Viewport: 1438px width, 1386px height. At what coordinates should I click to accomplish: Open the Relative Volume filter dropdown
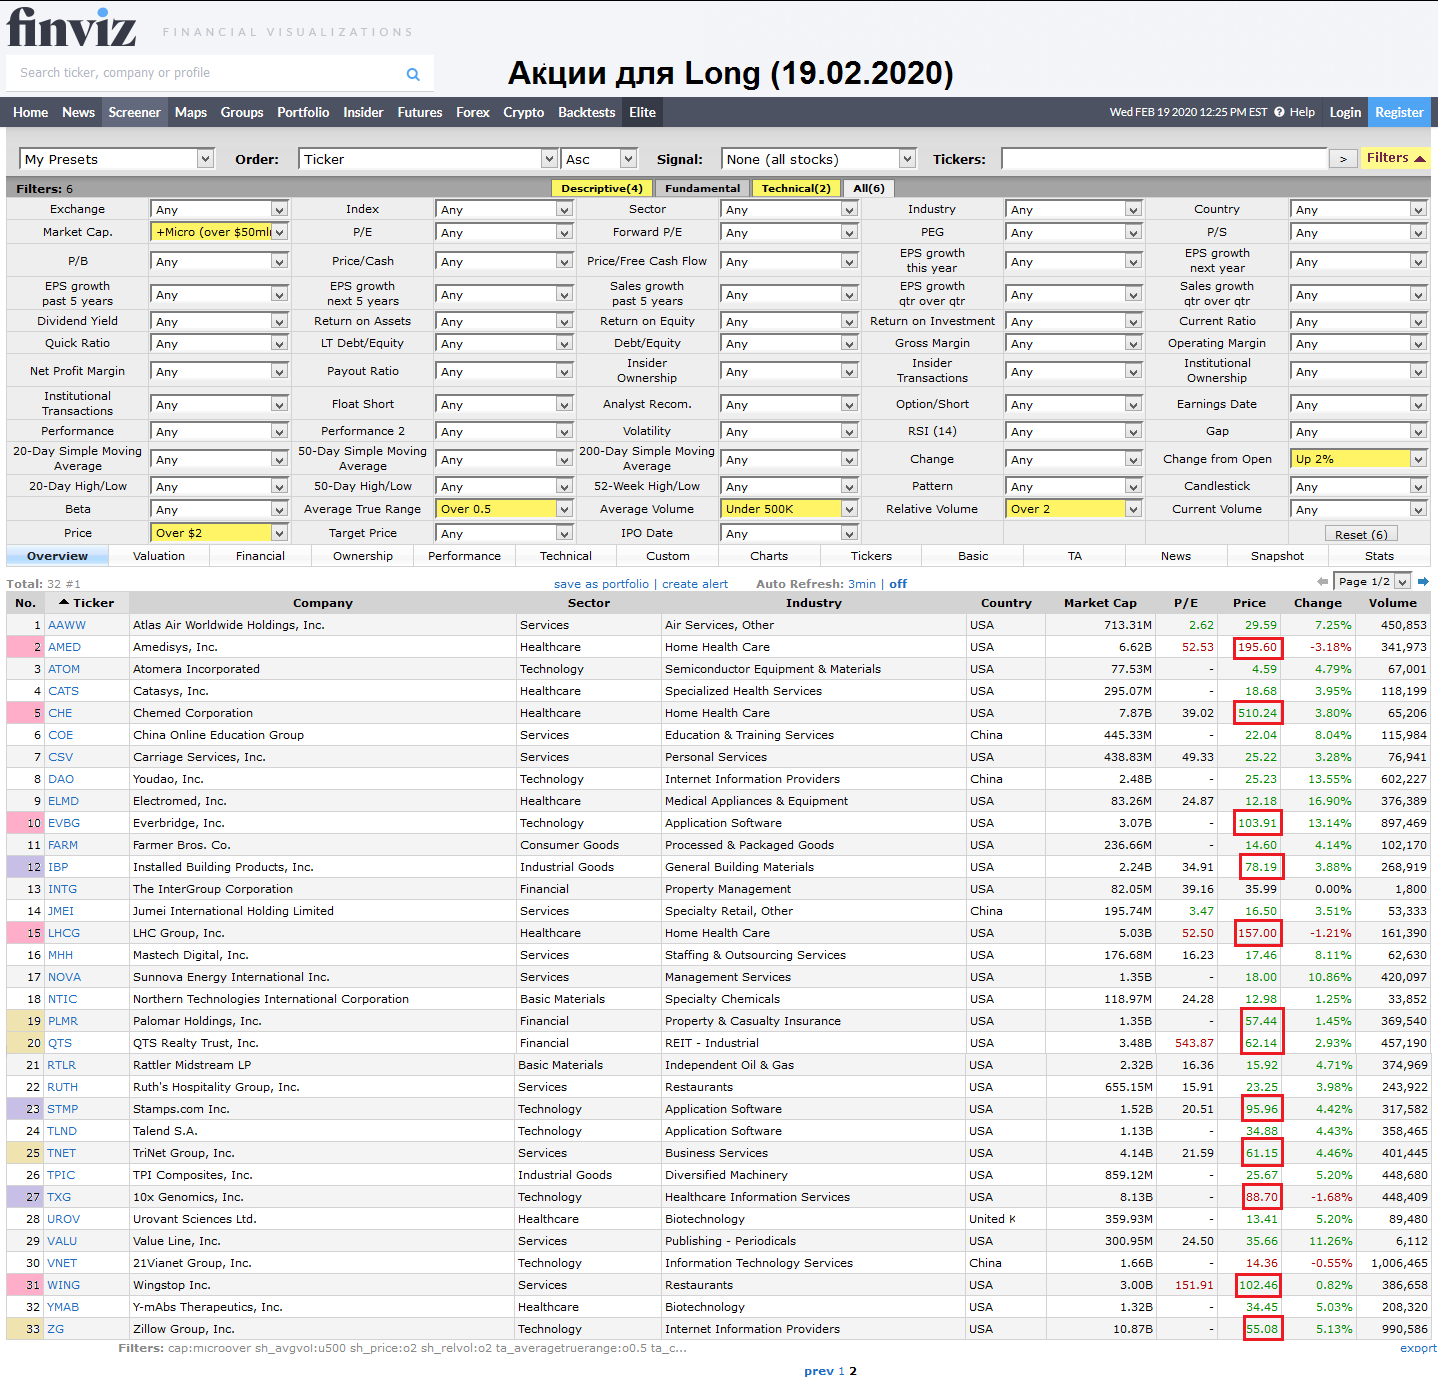1074,509
